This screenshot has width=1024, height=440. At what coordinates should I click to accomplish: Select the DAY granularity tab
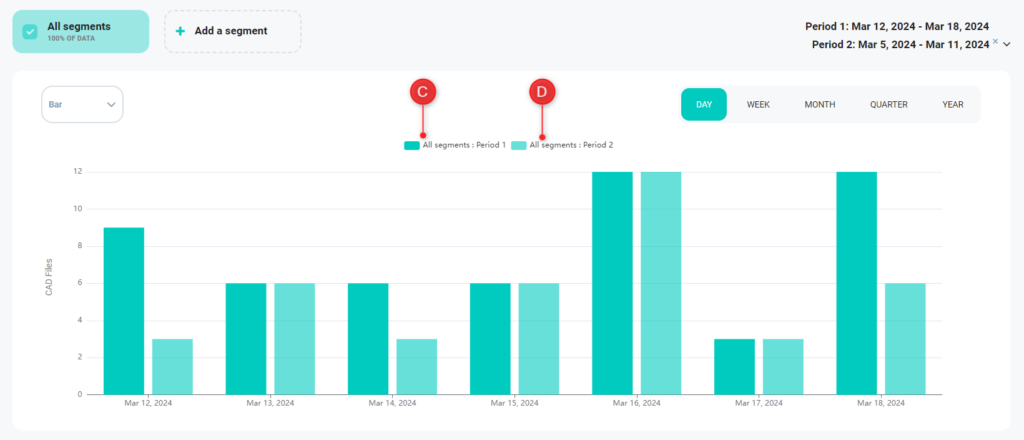pyautogui.click(x=704, y=104)
